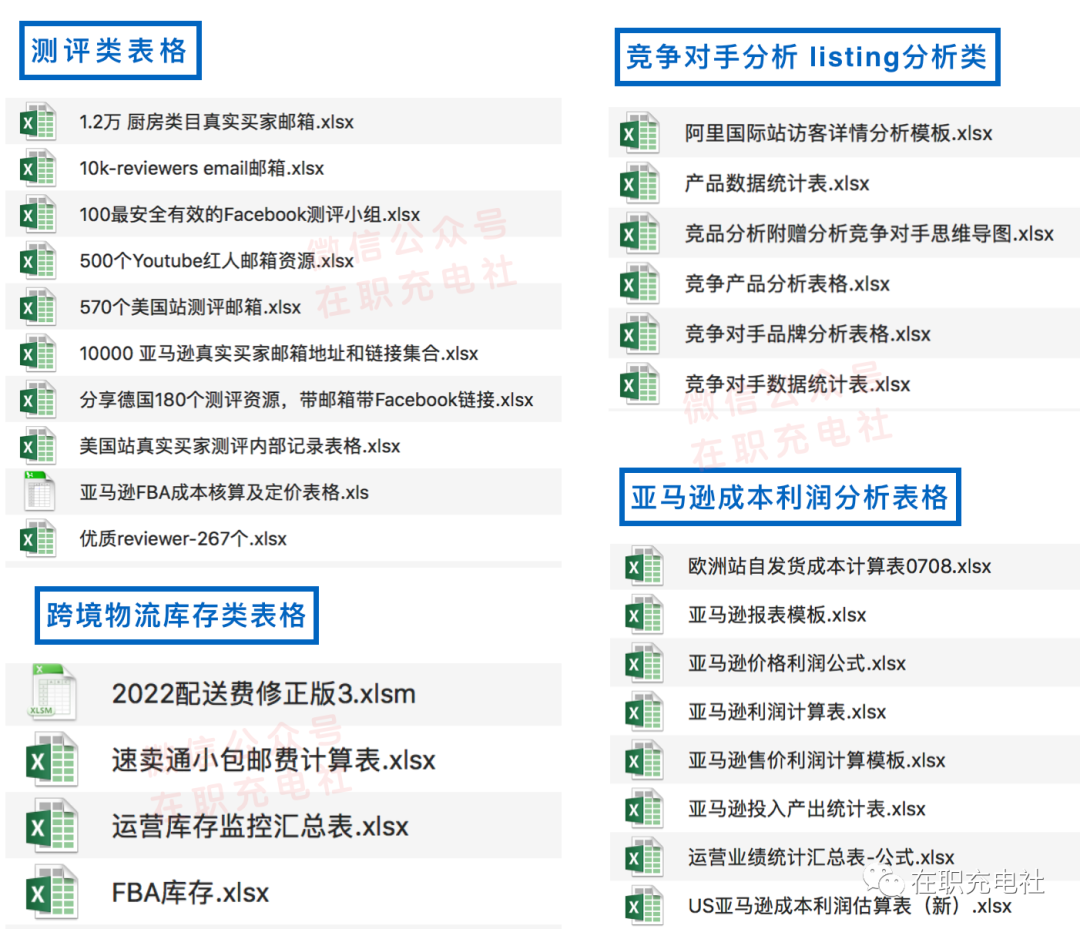Select file name 亚马逊售价利润计算模板.xlsx

[817, 760]
